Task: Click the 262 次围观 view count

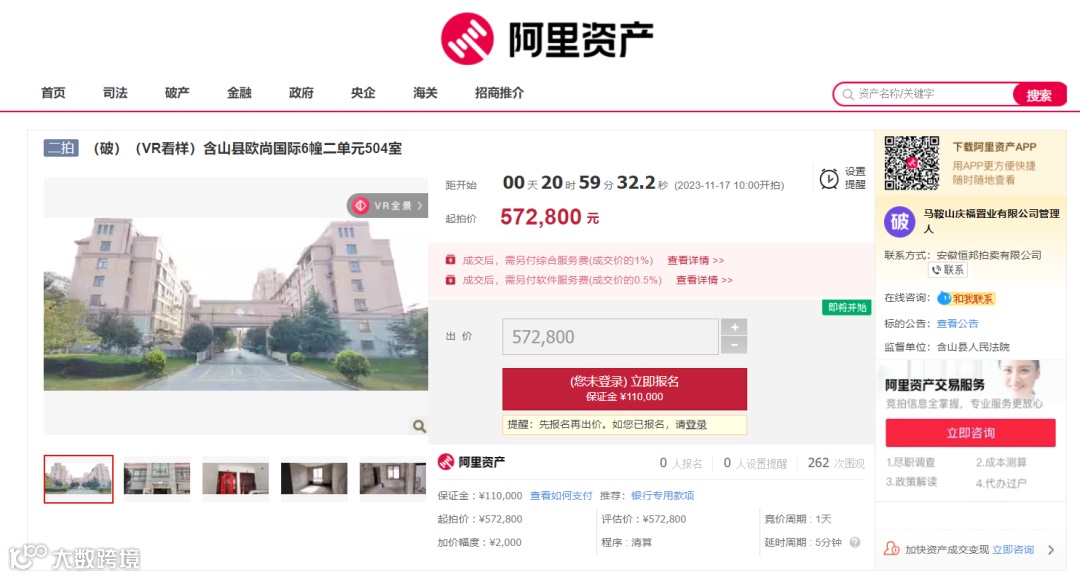Action: point(835,463)
